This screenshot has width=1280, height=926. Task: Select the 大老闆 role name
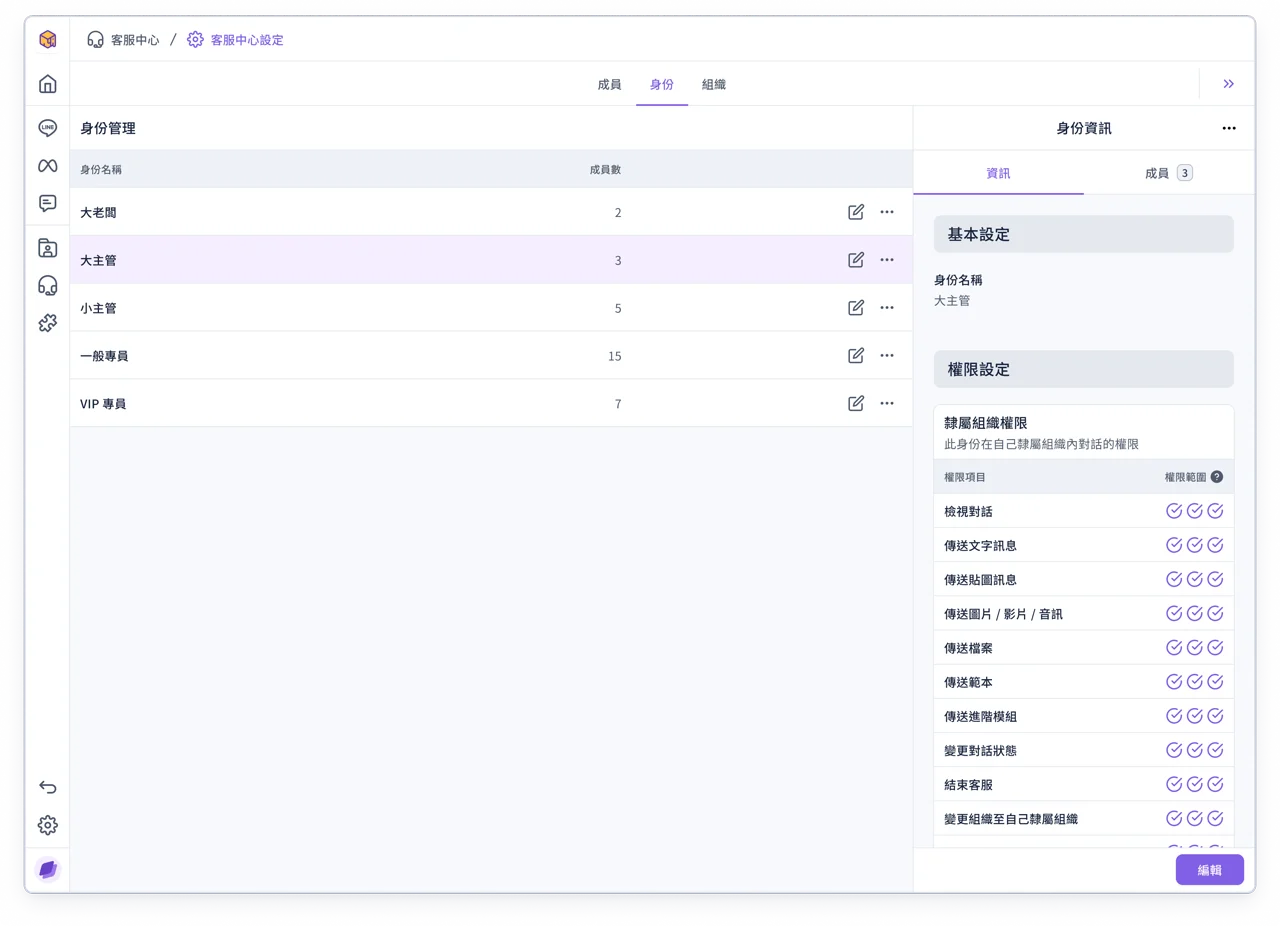(x=99, y=212)
